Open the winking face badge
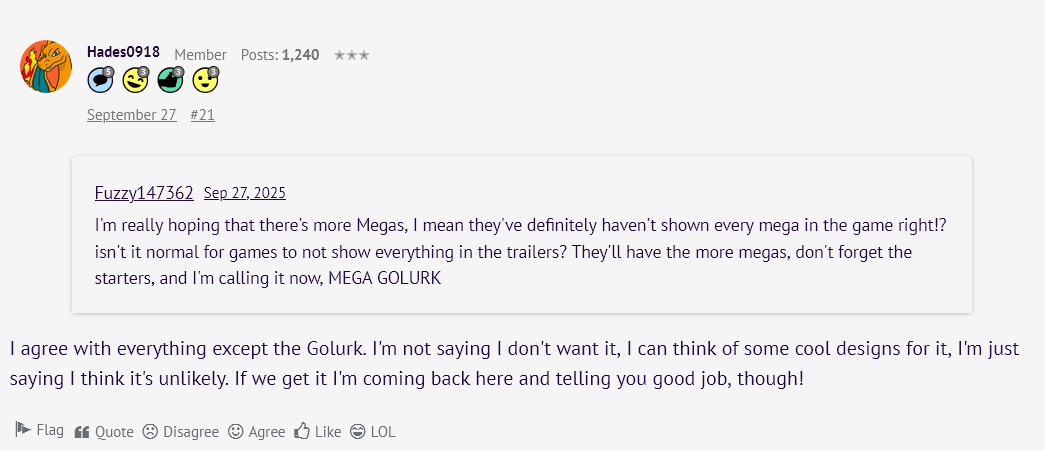The image size is (1045, 451). click(135, 80)
